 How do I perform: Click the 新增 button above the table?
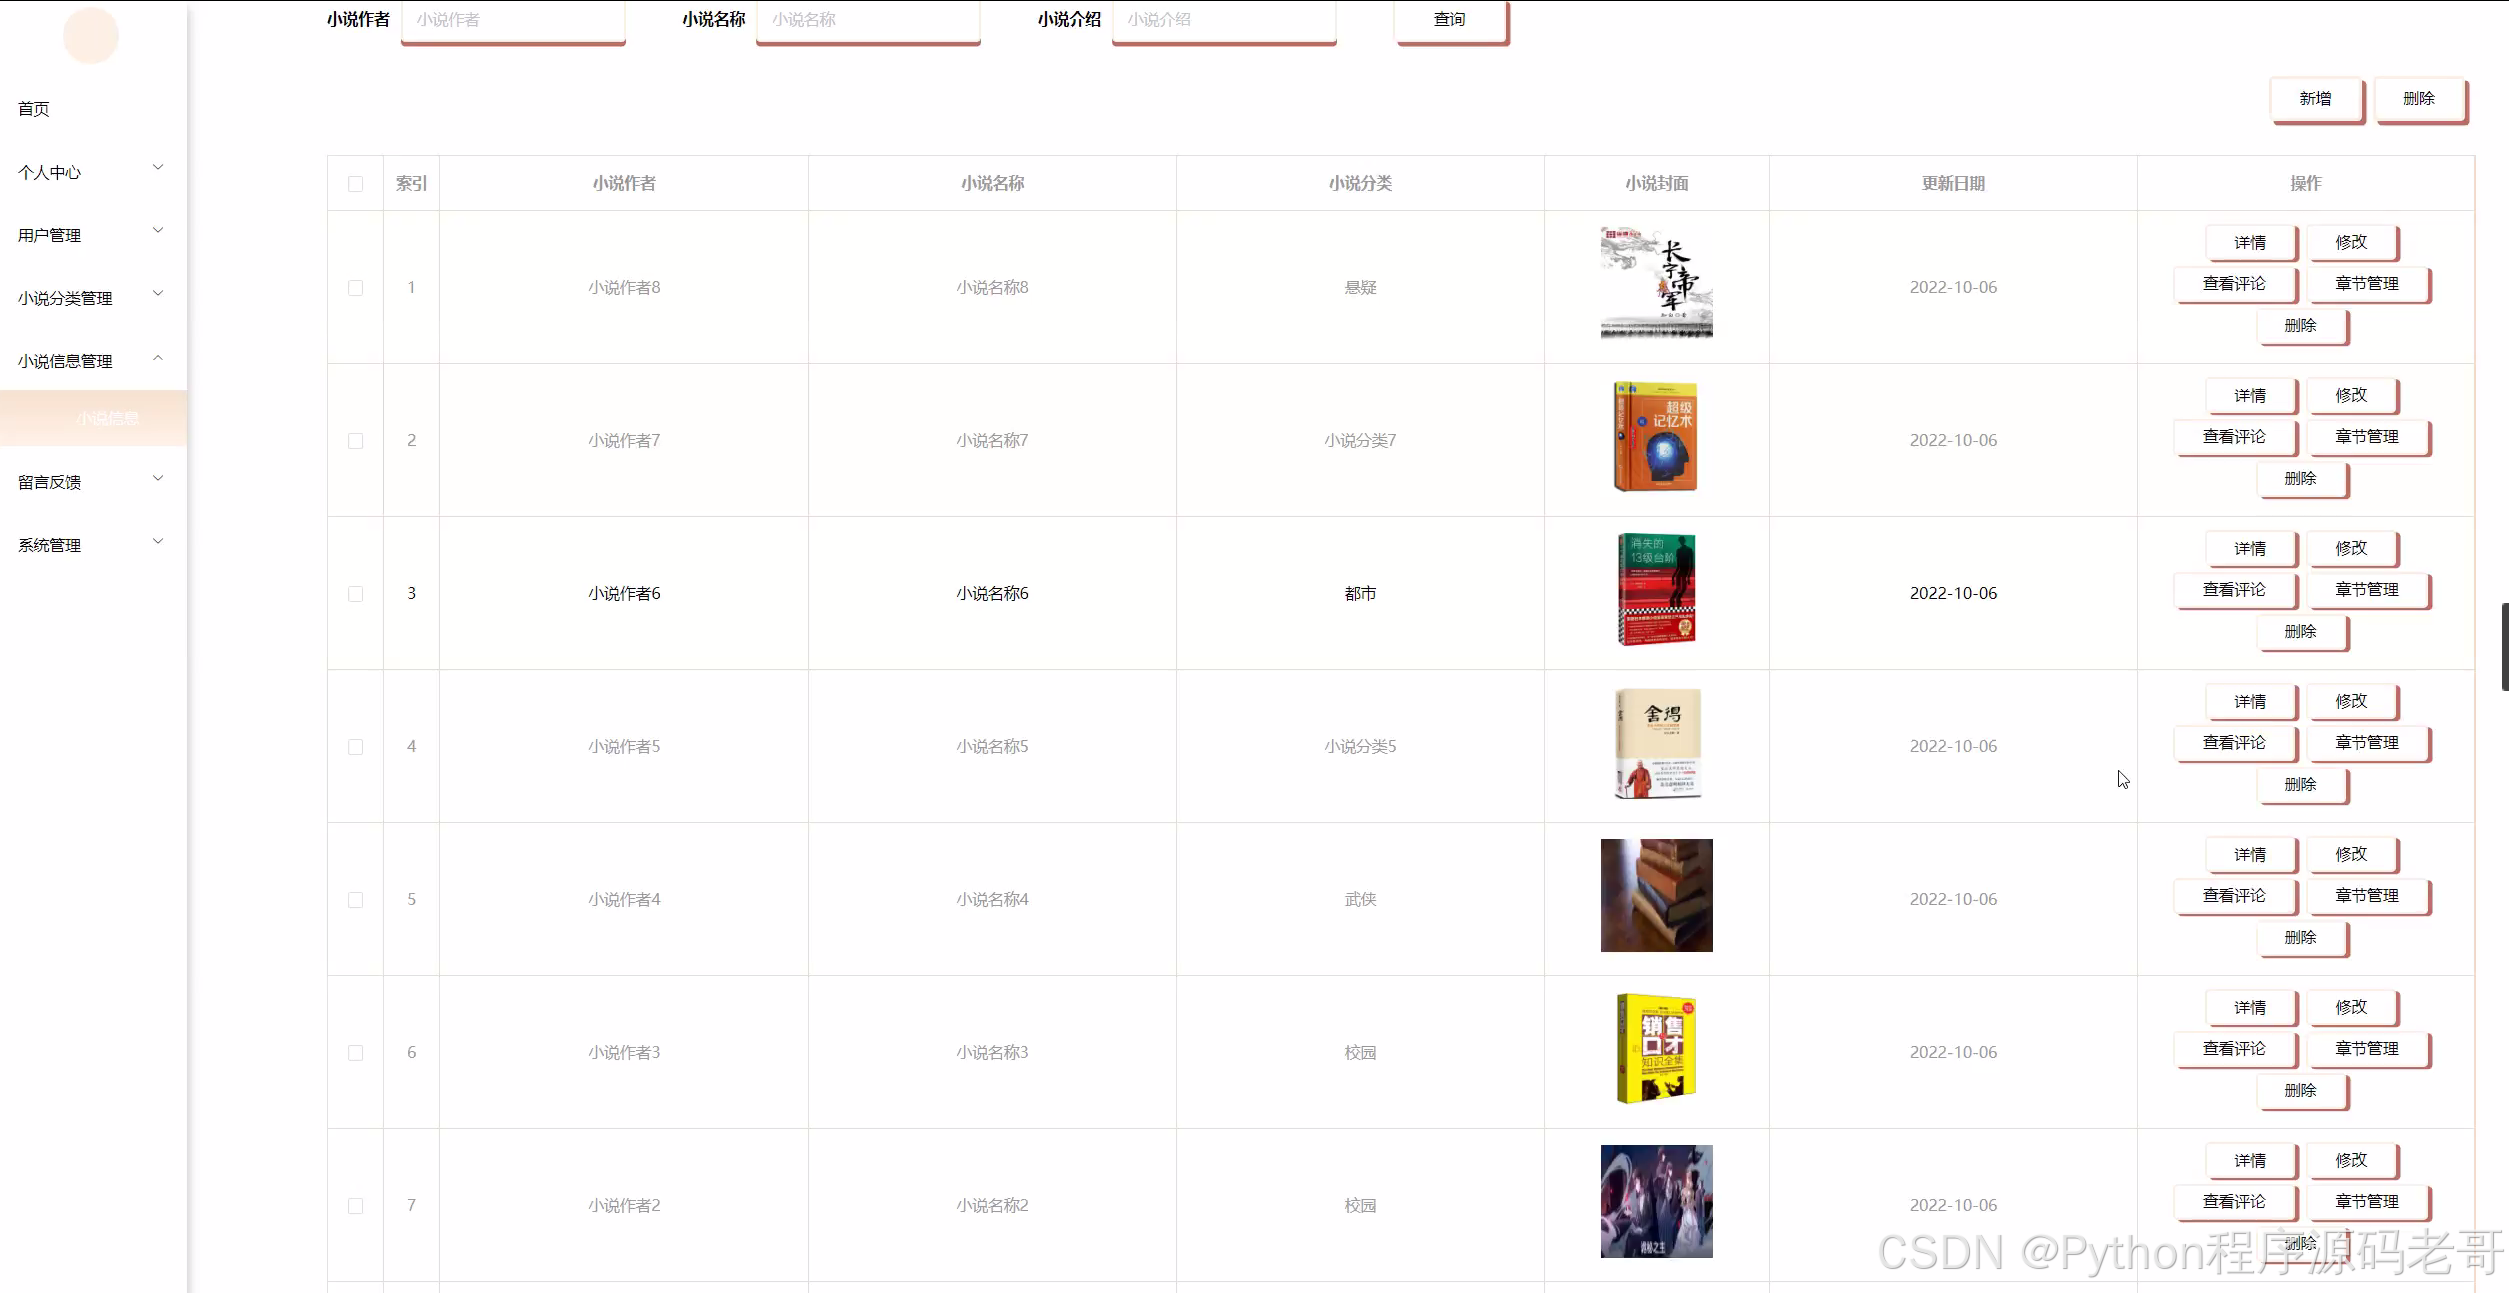(2315, 99)
